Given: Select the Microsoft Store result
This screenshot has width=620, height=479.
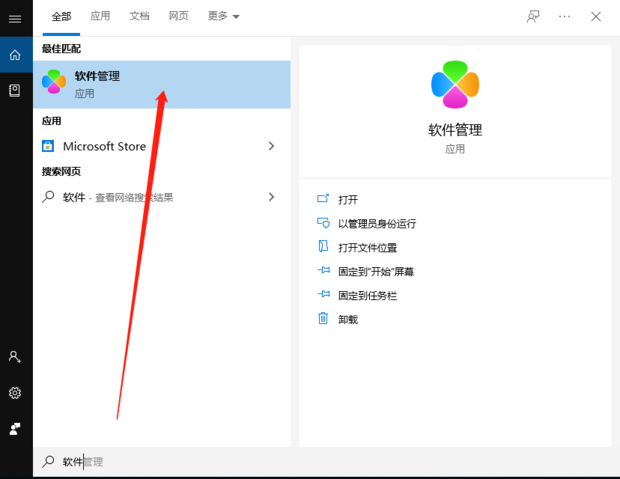Looking at the screenshot, I should tap(162, 146).
